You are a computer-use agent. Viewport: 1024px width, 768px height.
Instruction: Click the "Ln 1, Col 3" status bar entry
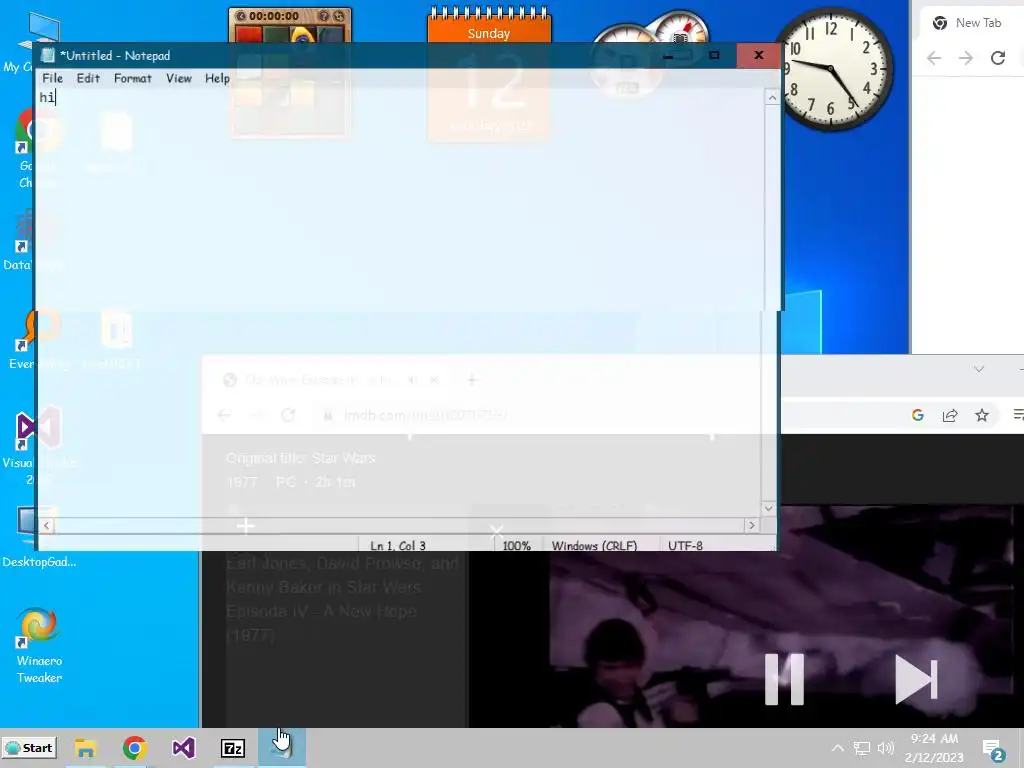(398, 545)
